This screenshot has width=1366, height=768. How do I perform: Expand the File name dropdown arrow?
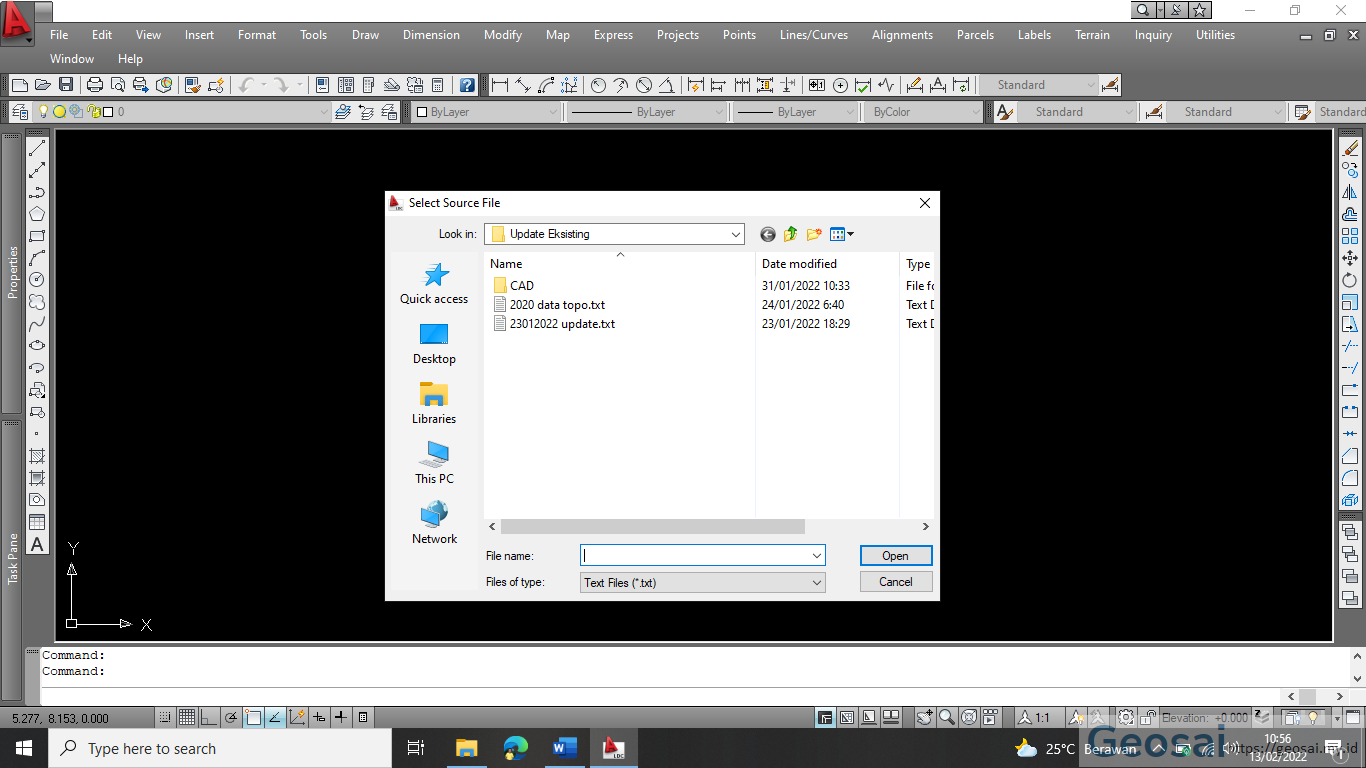817,555
